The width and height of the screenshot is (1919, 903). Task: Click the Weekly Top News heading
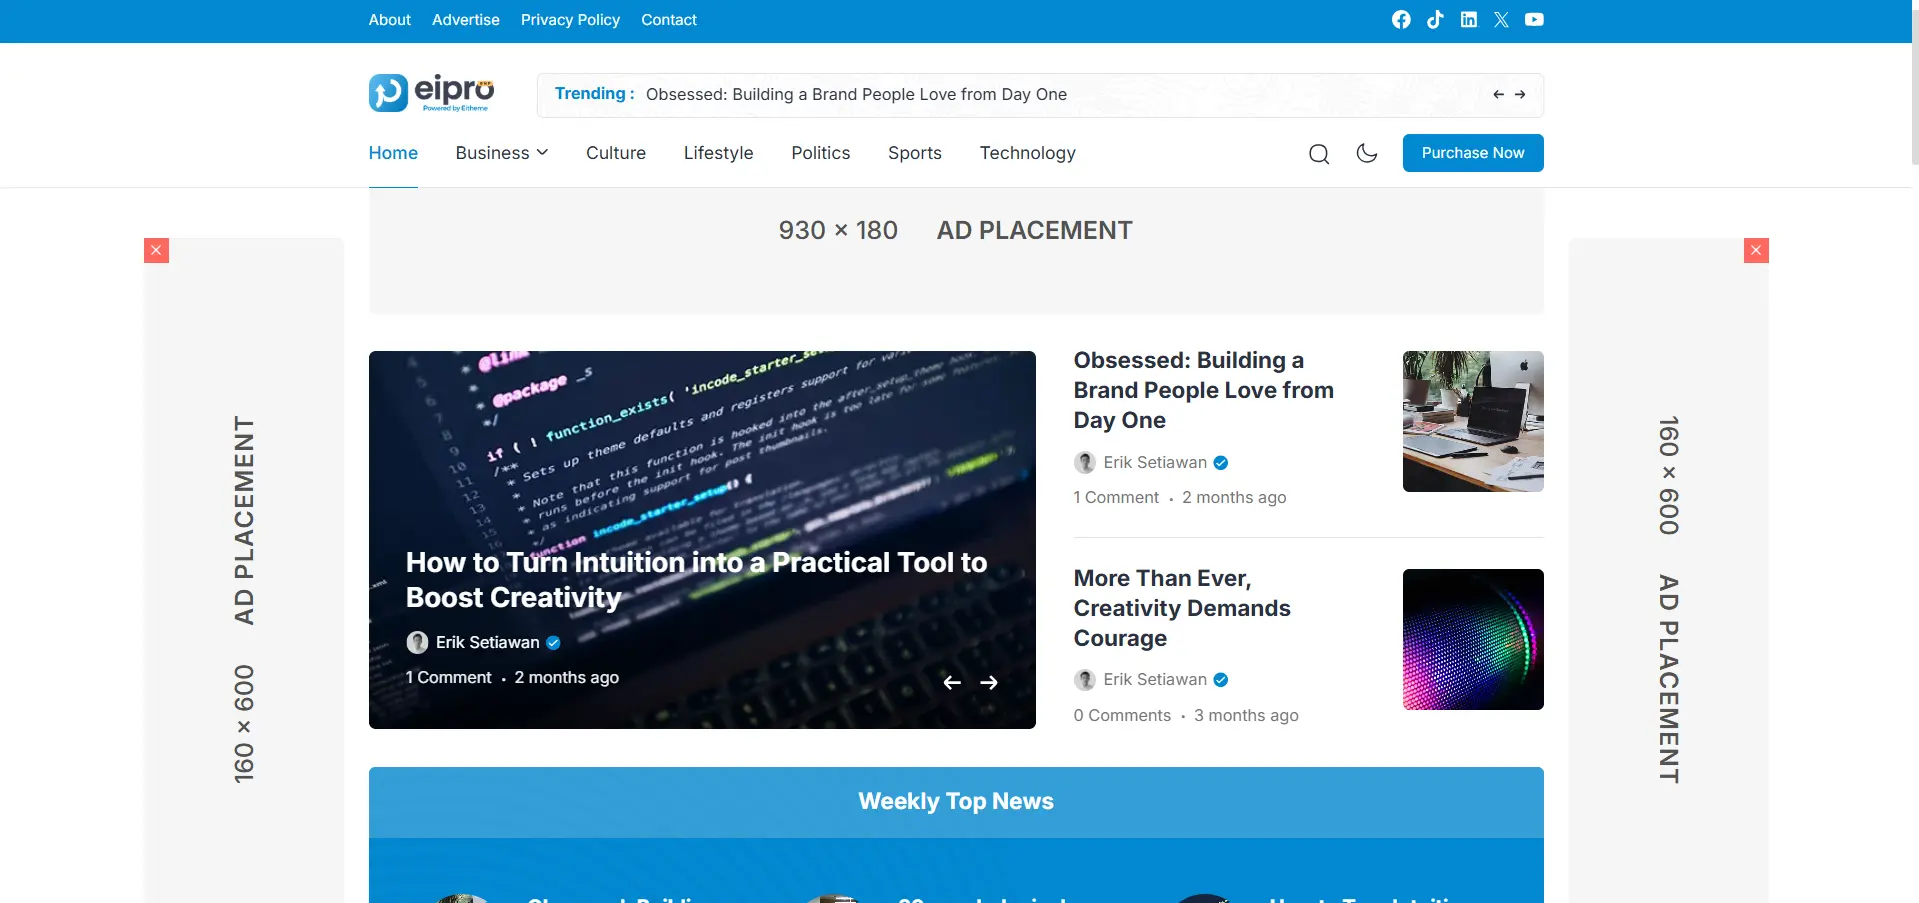956,801
